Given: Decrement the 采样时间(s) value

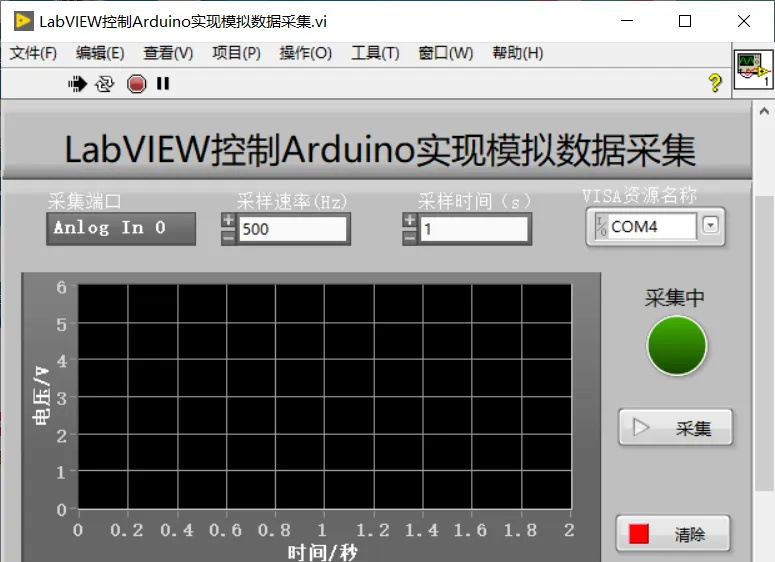Looking at the screenshot, I should 409,238.
